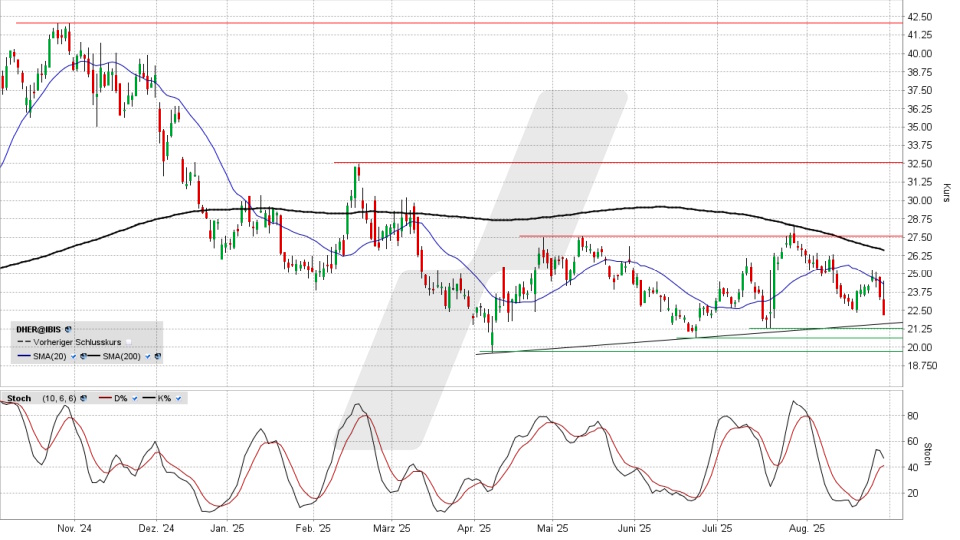Click the 38.75 price axis value
The image size is (960, 540).
pos(920,72)
